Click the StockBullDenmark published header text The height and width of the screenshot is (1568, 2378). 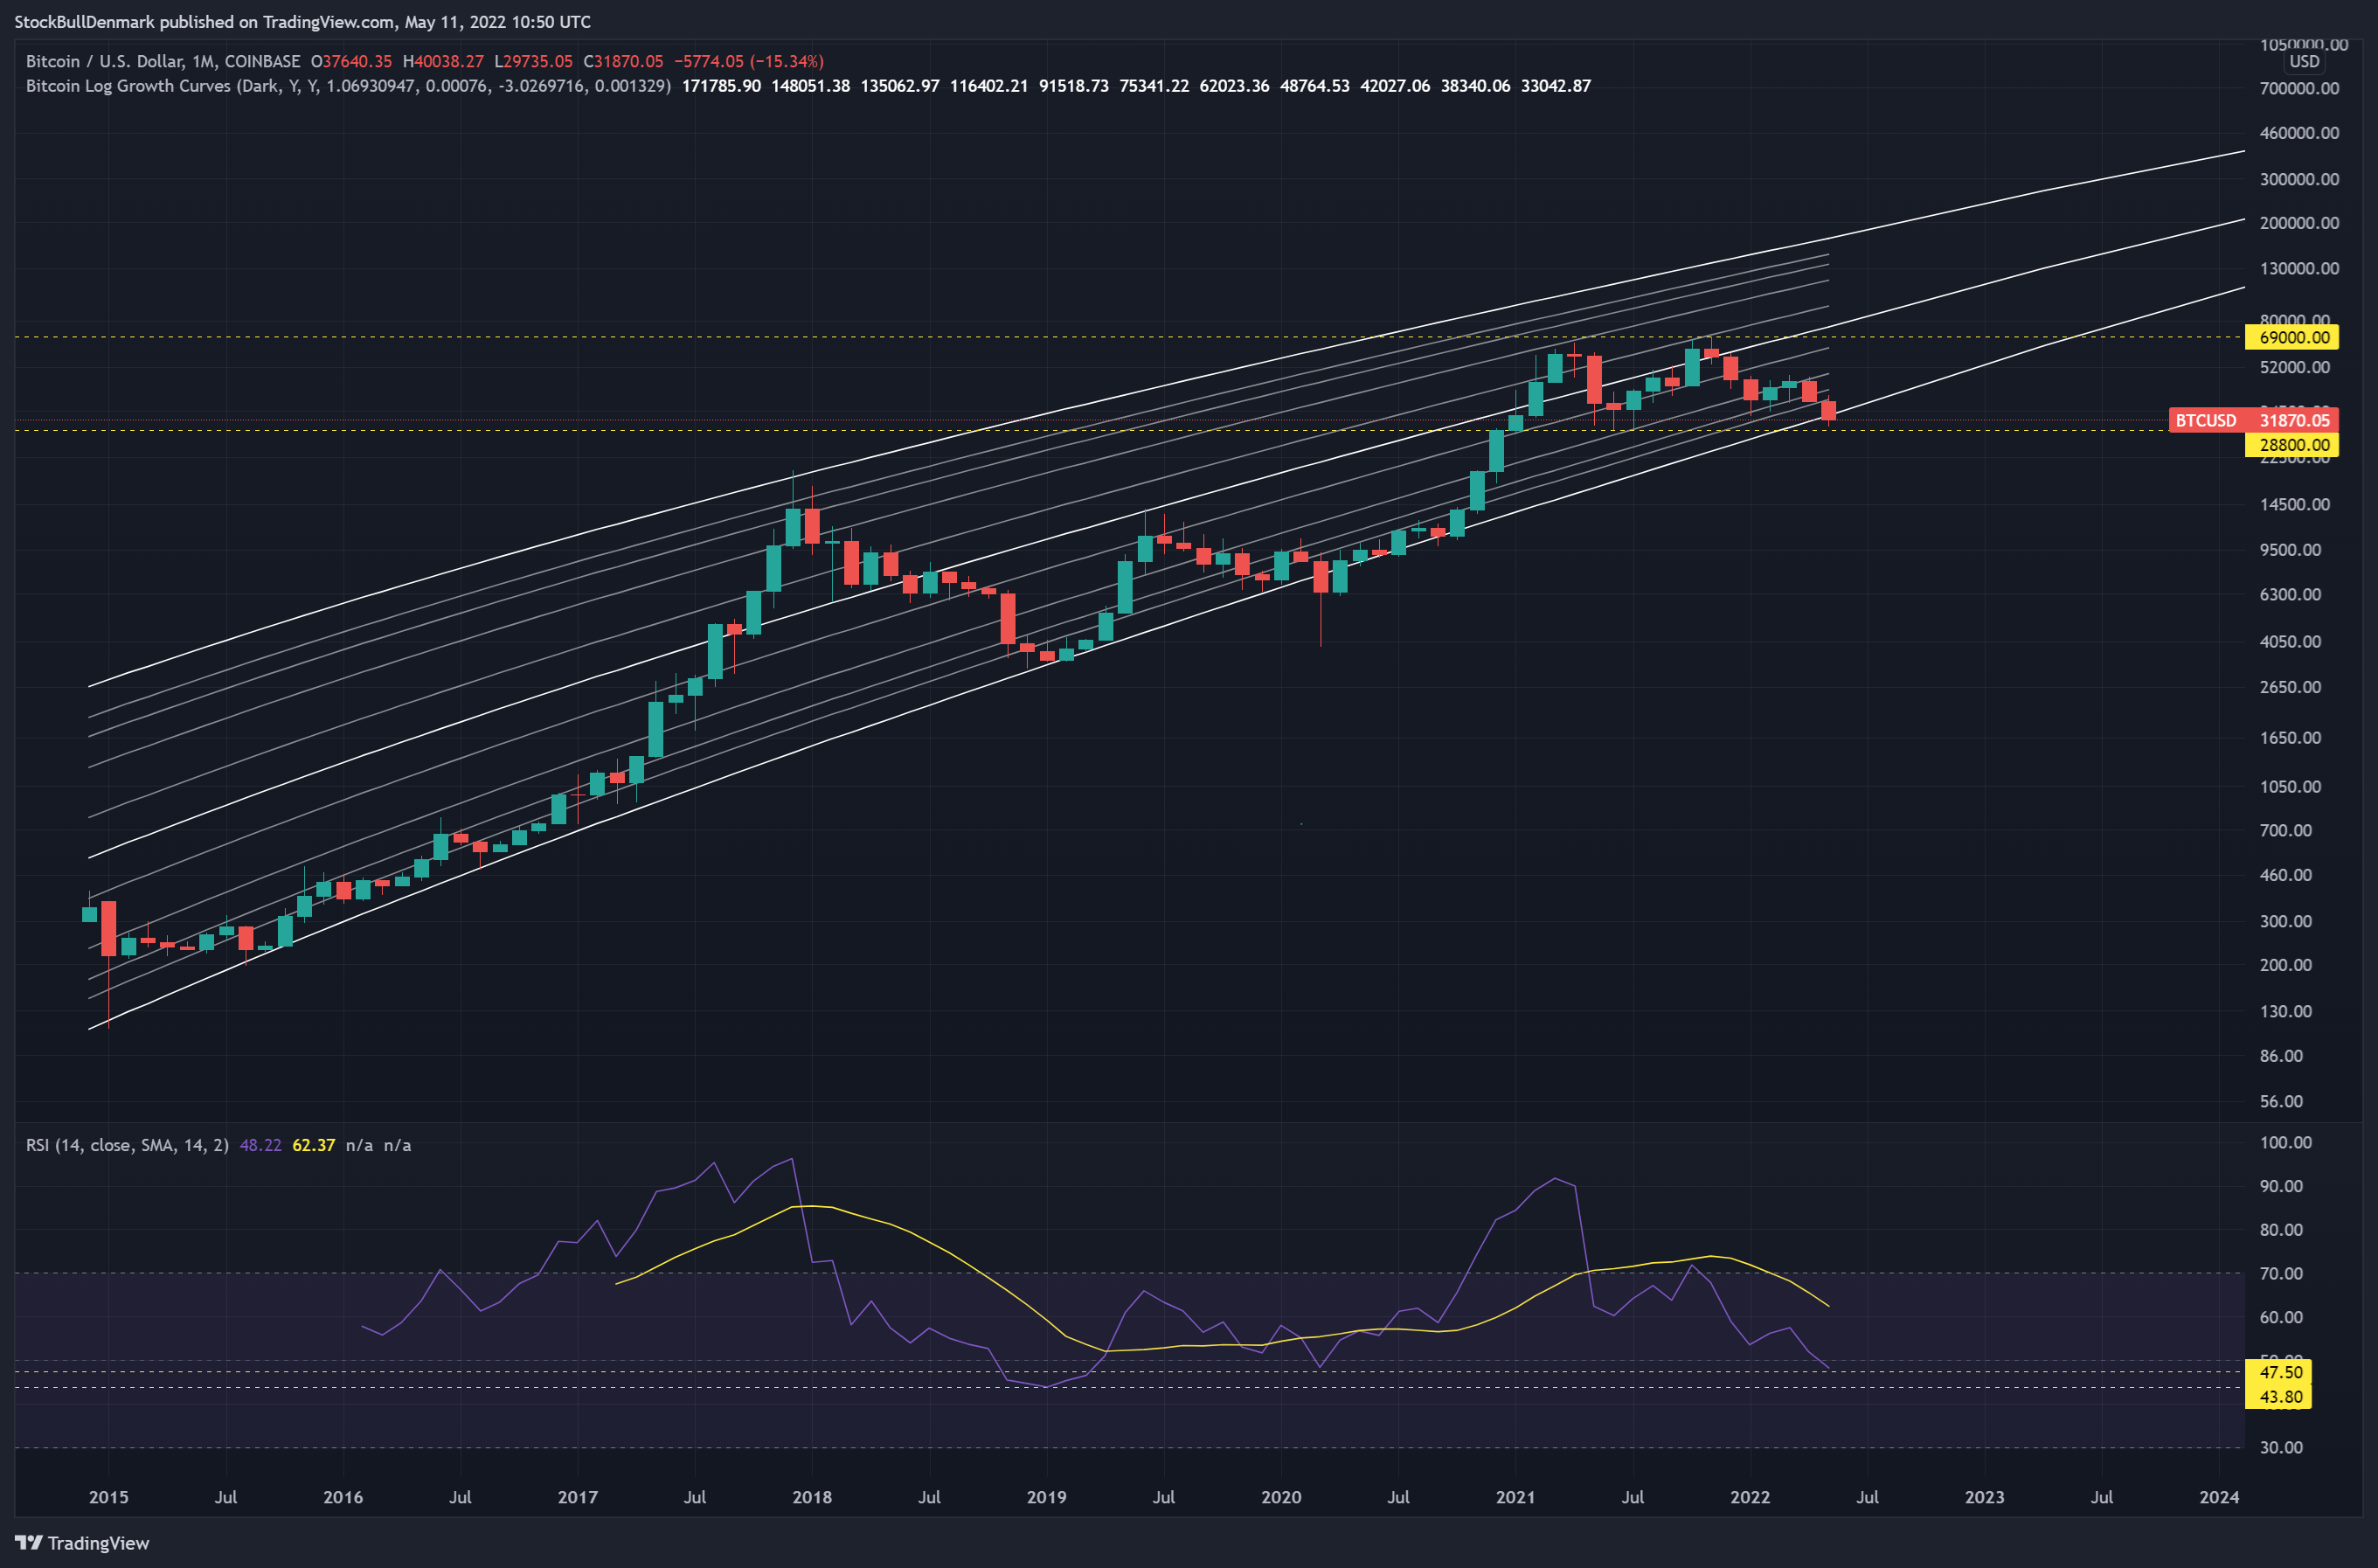[302, 21]
